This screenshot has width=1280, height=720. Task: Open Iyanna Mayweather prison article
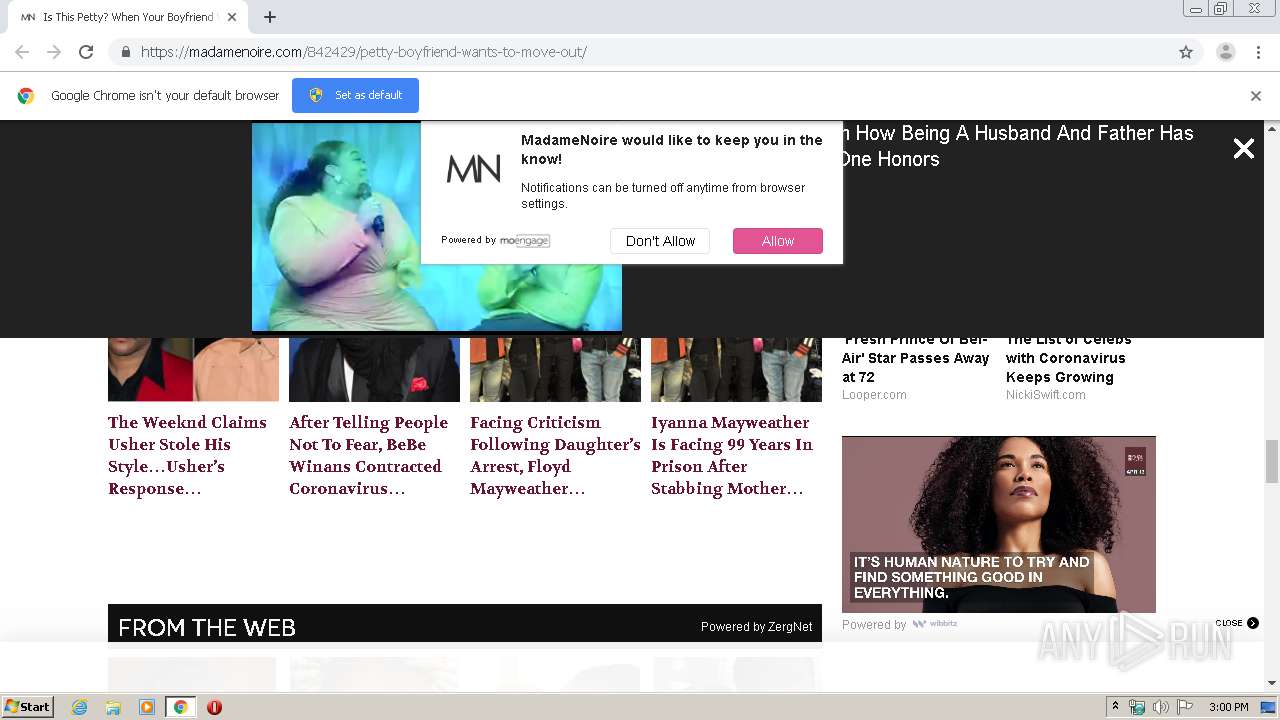[x=732, y=455]
